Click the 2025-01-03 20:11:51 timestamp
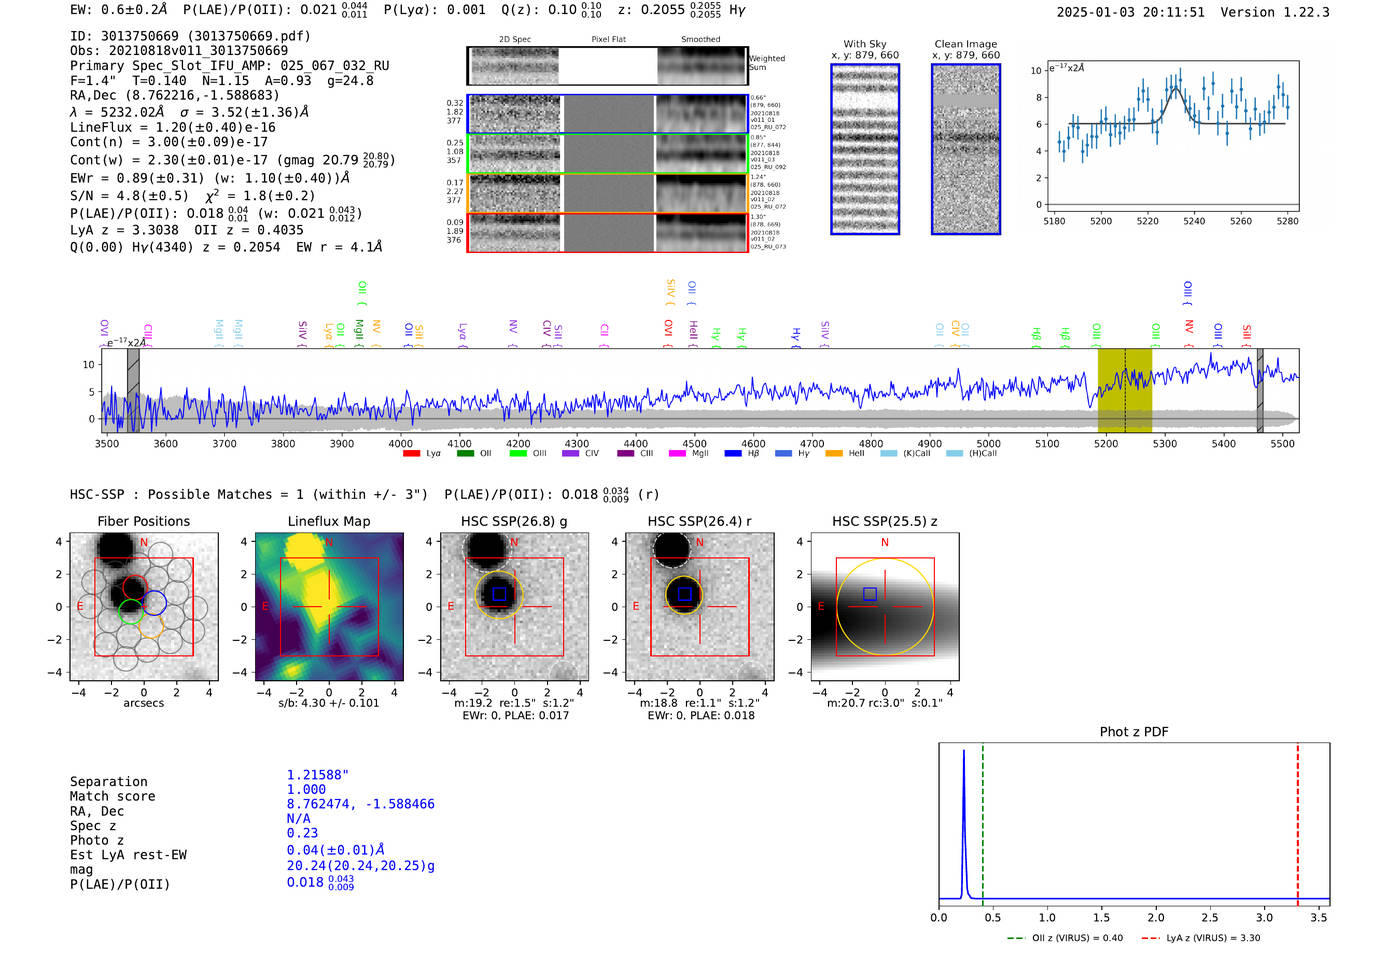This screenshot has height=953, width=1400. point(1131,12)
